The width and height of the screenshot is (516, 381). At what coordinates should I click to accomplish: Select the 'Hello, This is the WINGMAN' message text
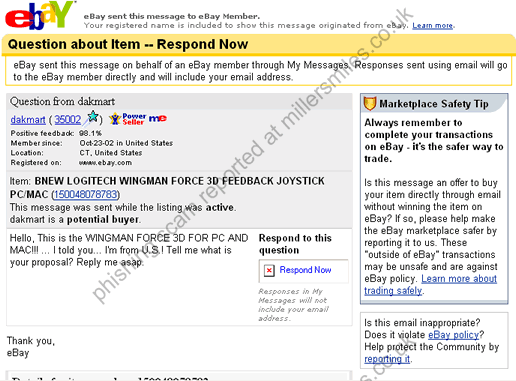point(129,250)
